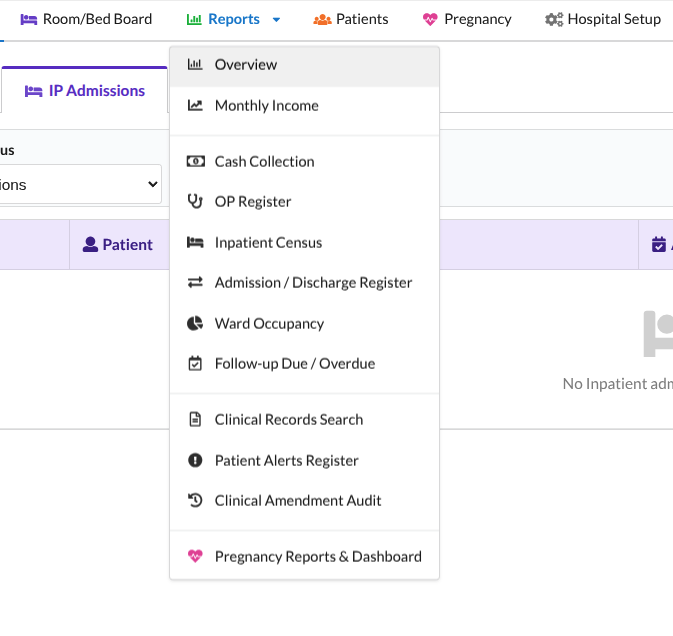Click the Hospital Setup gears icon

[x=554, y=20]
